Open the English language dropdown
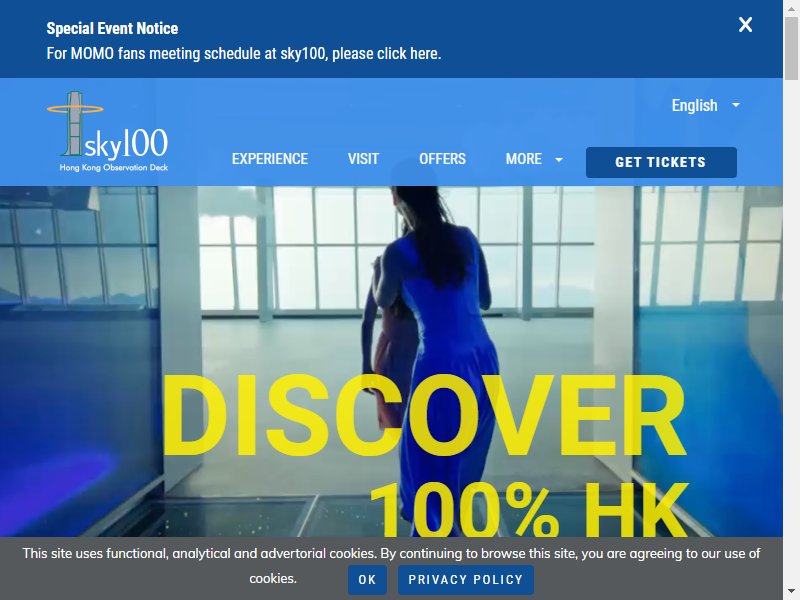This screenshot has height=600, width=800. coord(706,105)
